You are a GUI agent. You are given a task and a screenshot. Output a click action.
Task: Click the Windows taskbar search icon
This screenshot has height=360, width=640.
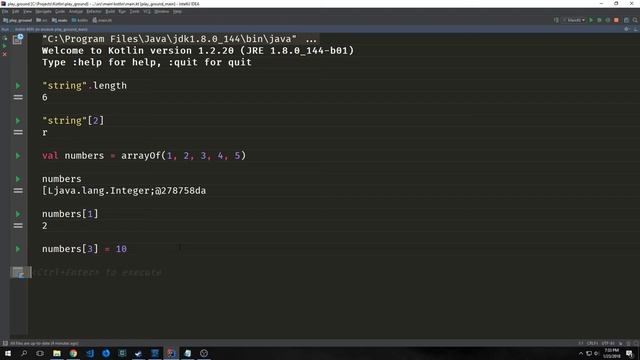24,353
